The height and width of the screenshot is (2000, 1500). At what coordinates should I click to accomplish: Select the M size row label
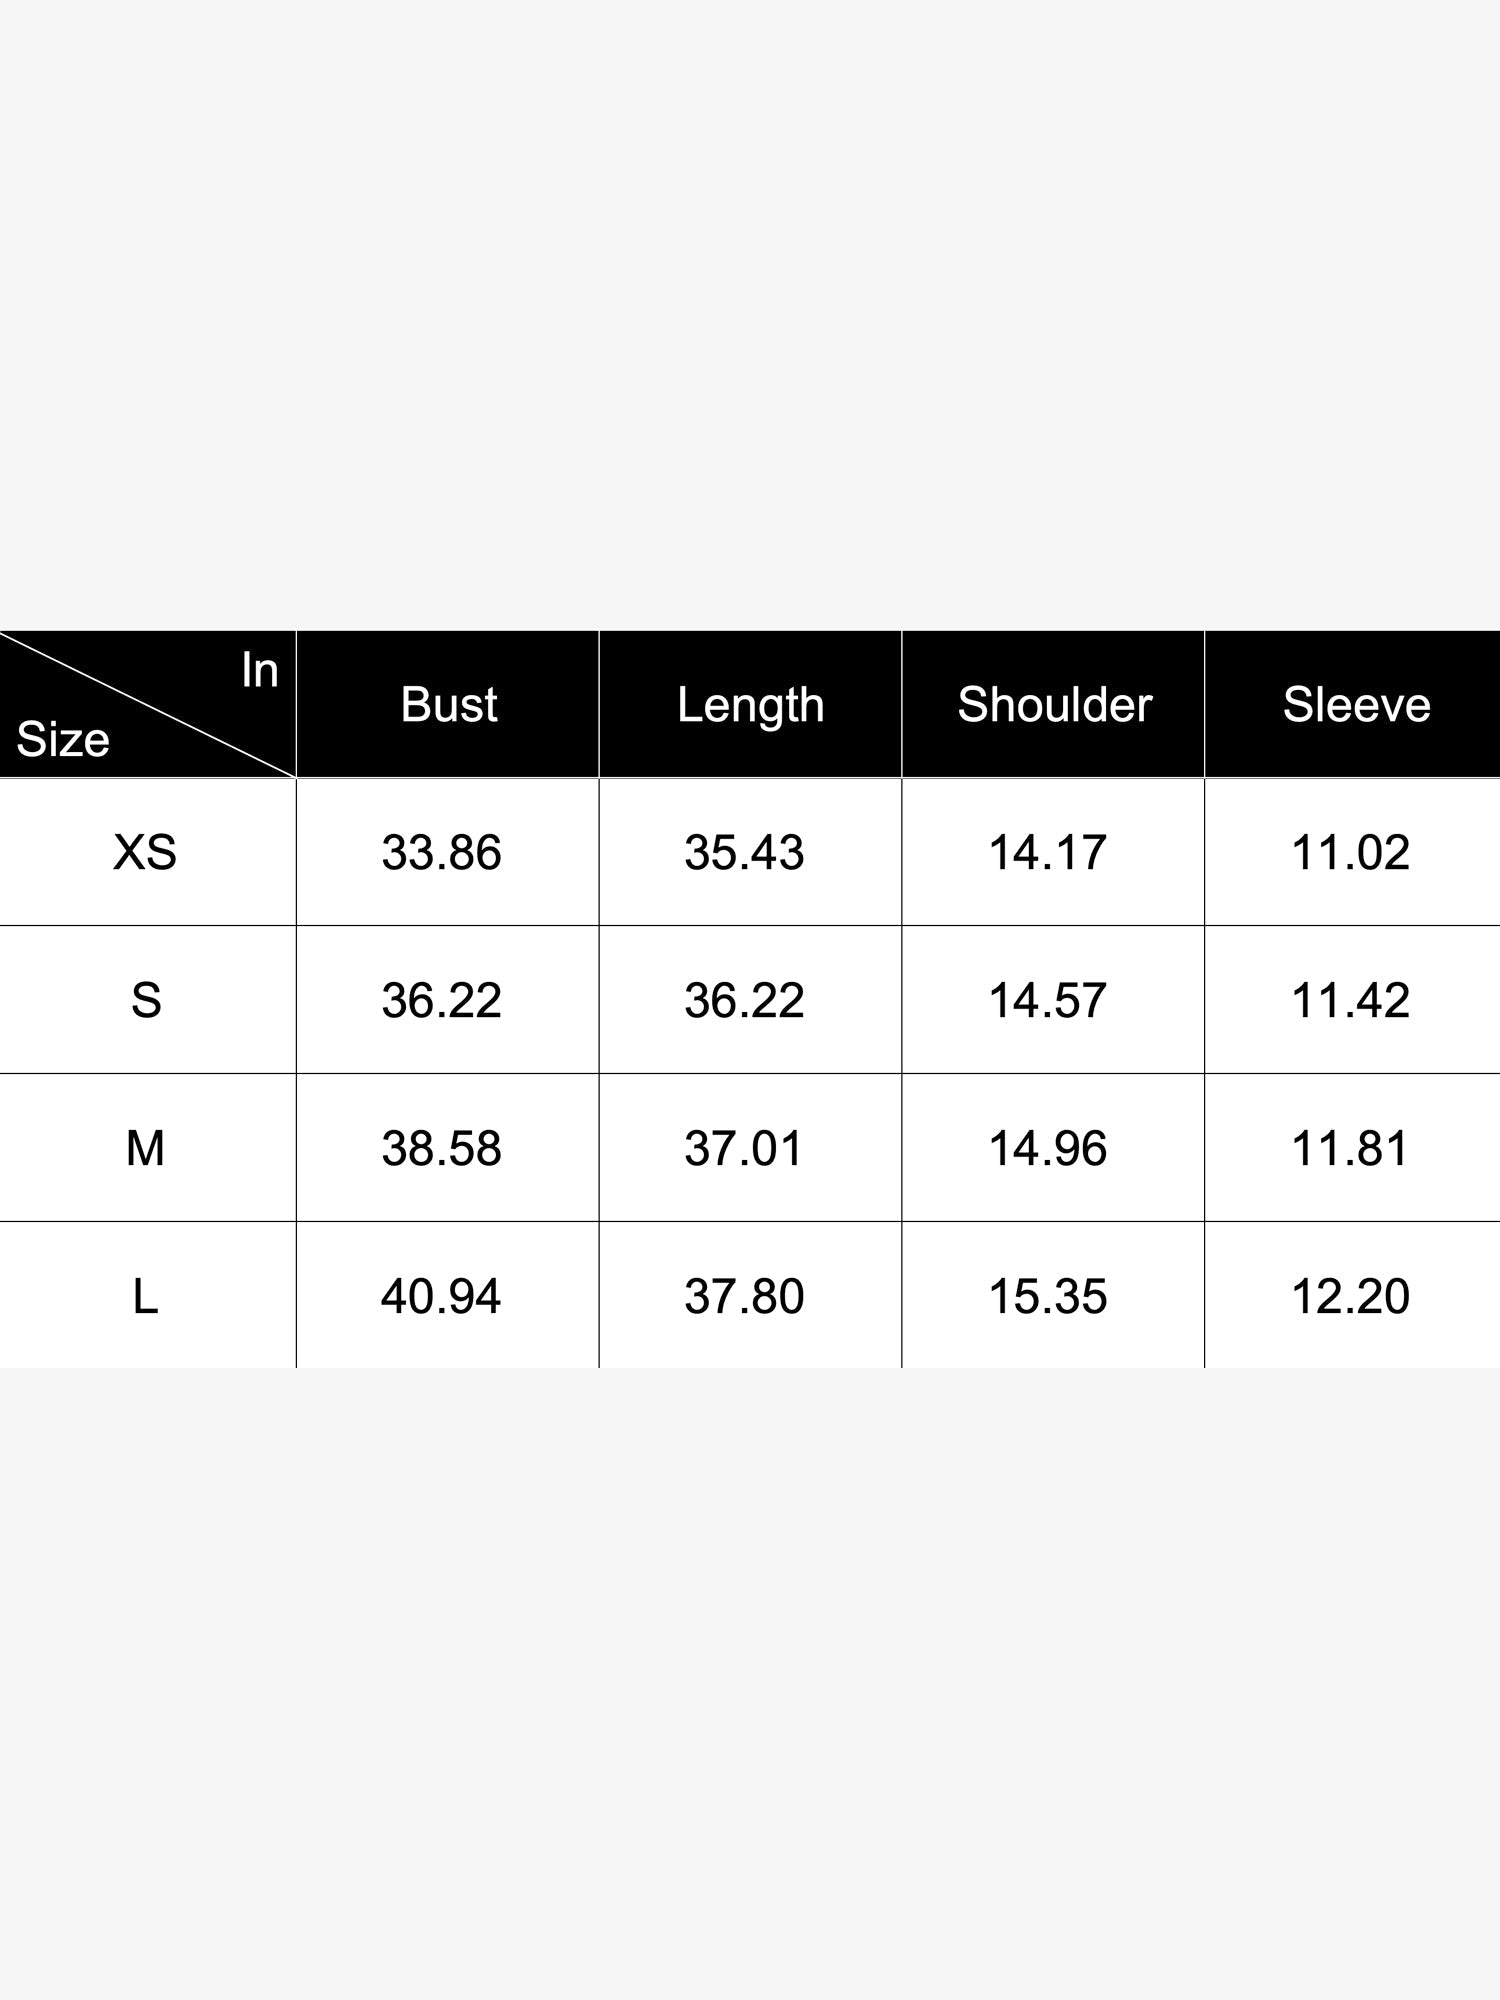[145, 1148]
